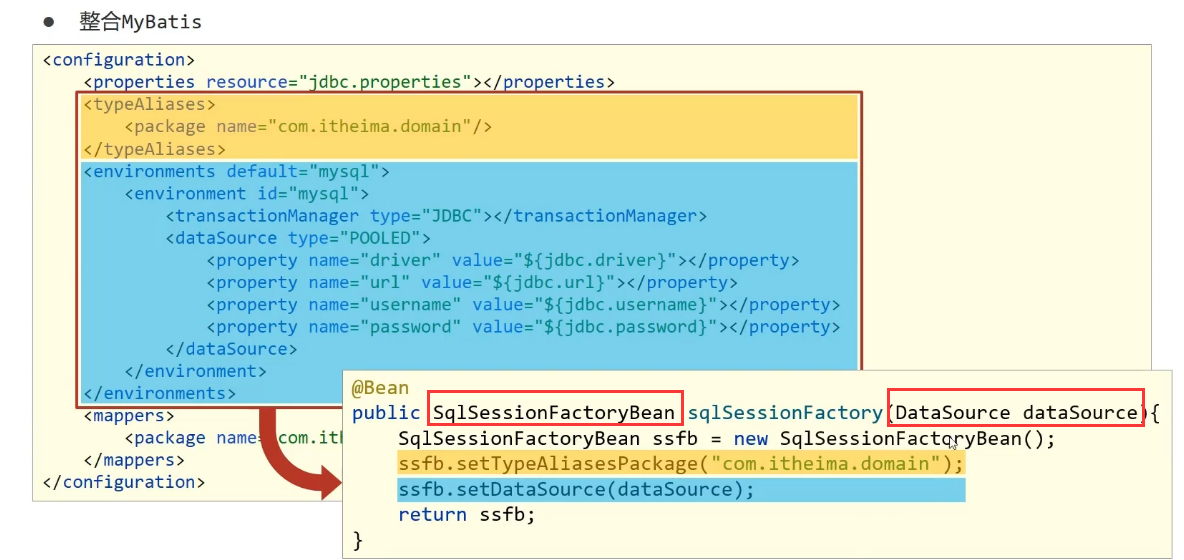Screen dimensions: 1184x560
Task: Click the "return ssfb;" line
Action: [x=467, y=515]
